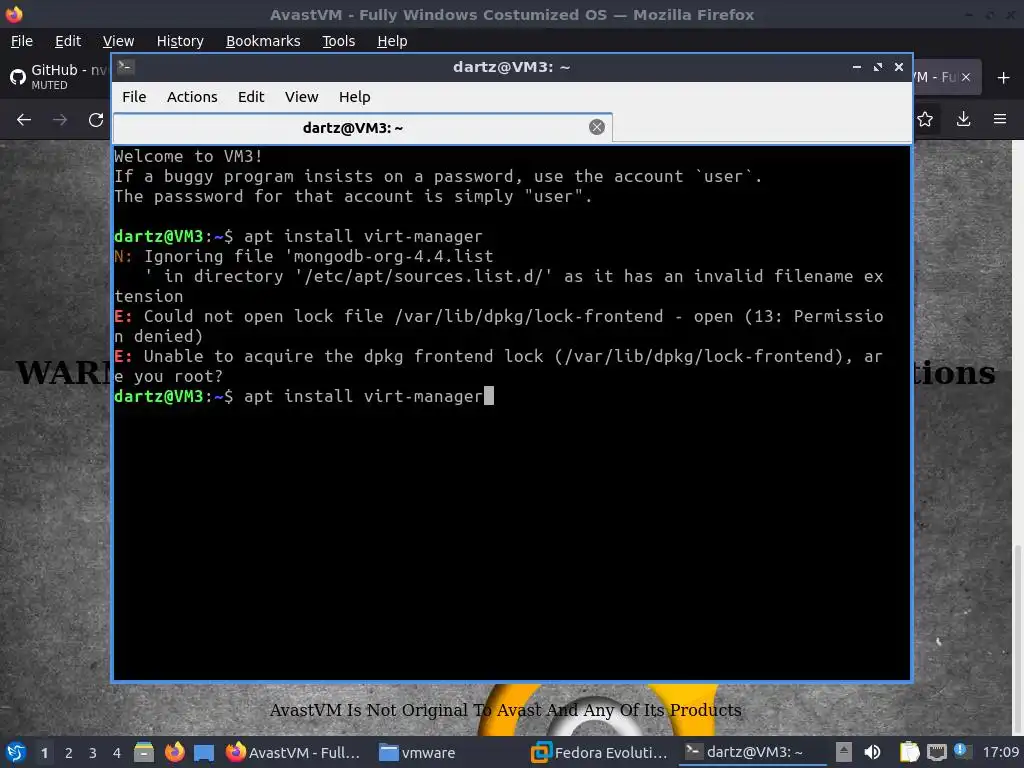The height and width of the screenshot is (768, 1024).
Task: Minimize the terminal window
Action: [857, 67]
